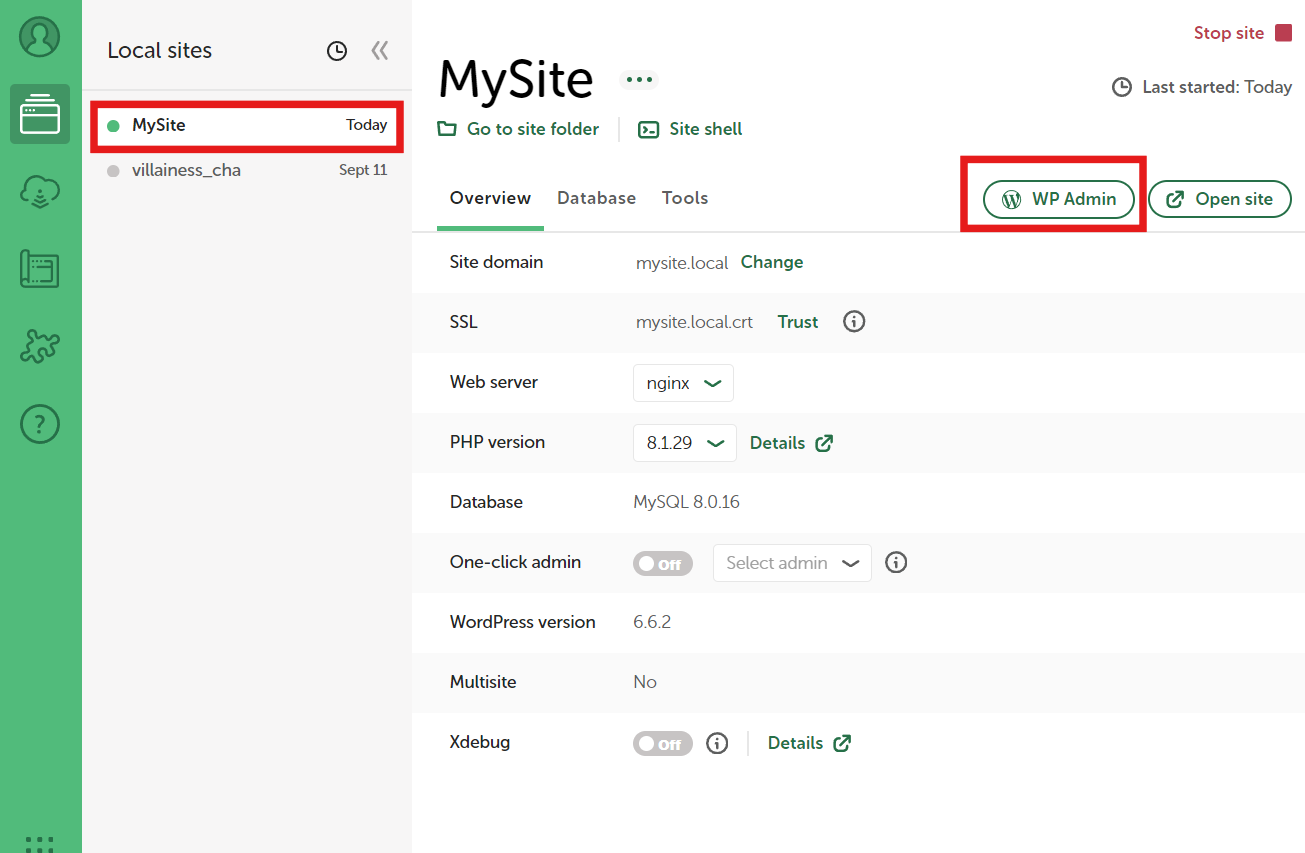Image resolution: width=1305 pixels, height=853 pixels.
Task: Select villainess_cha in the Local sites list
Action: [247, 170]
